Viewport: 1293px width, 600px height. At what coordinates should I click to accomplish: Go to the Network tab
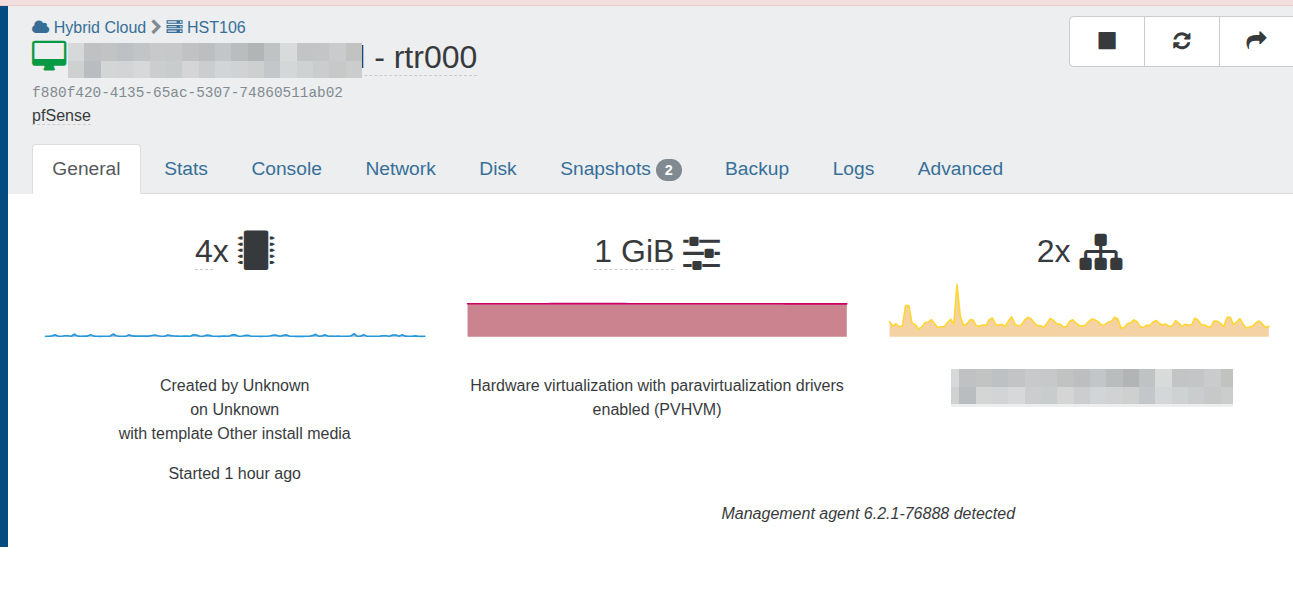click(x=400, y=169)
